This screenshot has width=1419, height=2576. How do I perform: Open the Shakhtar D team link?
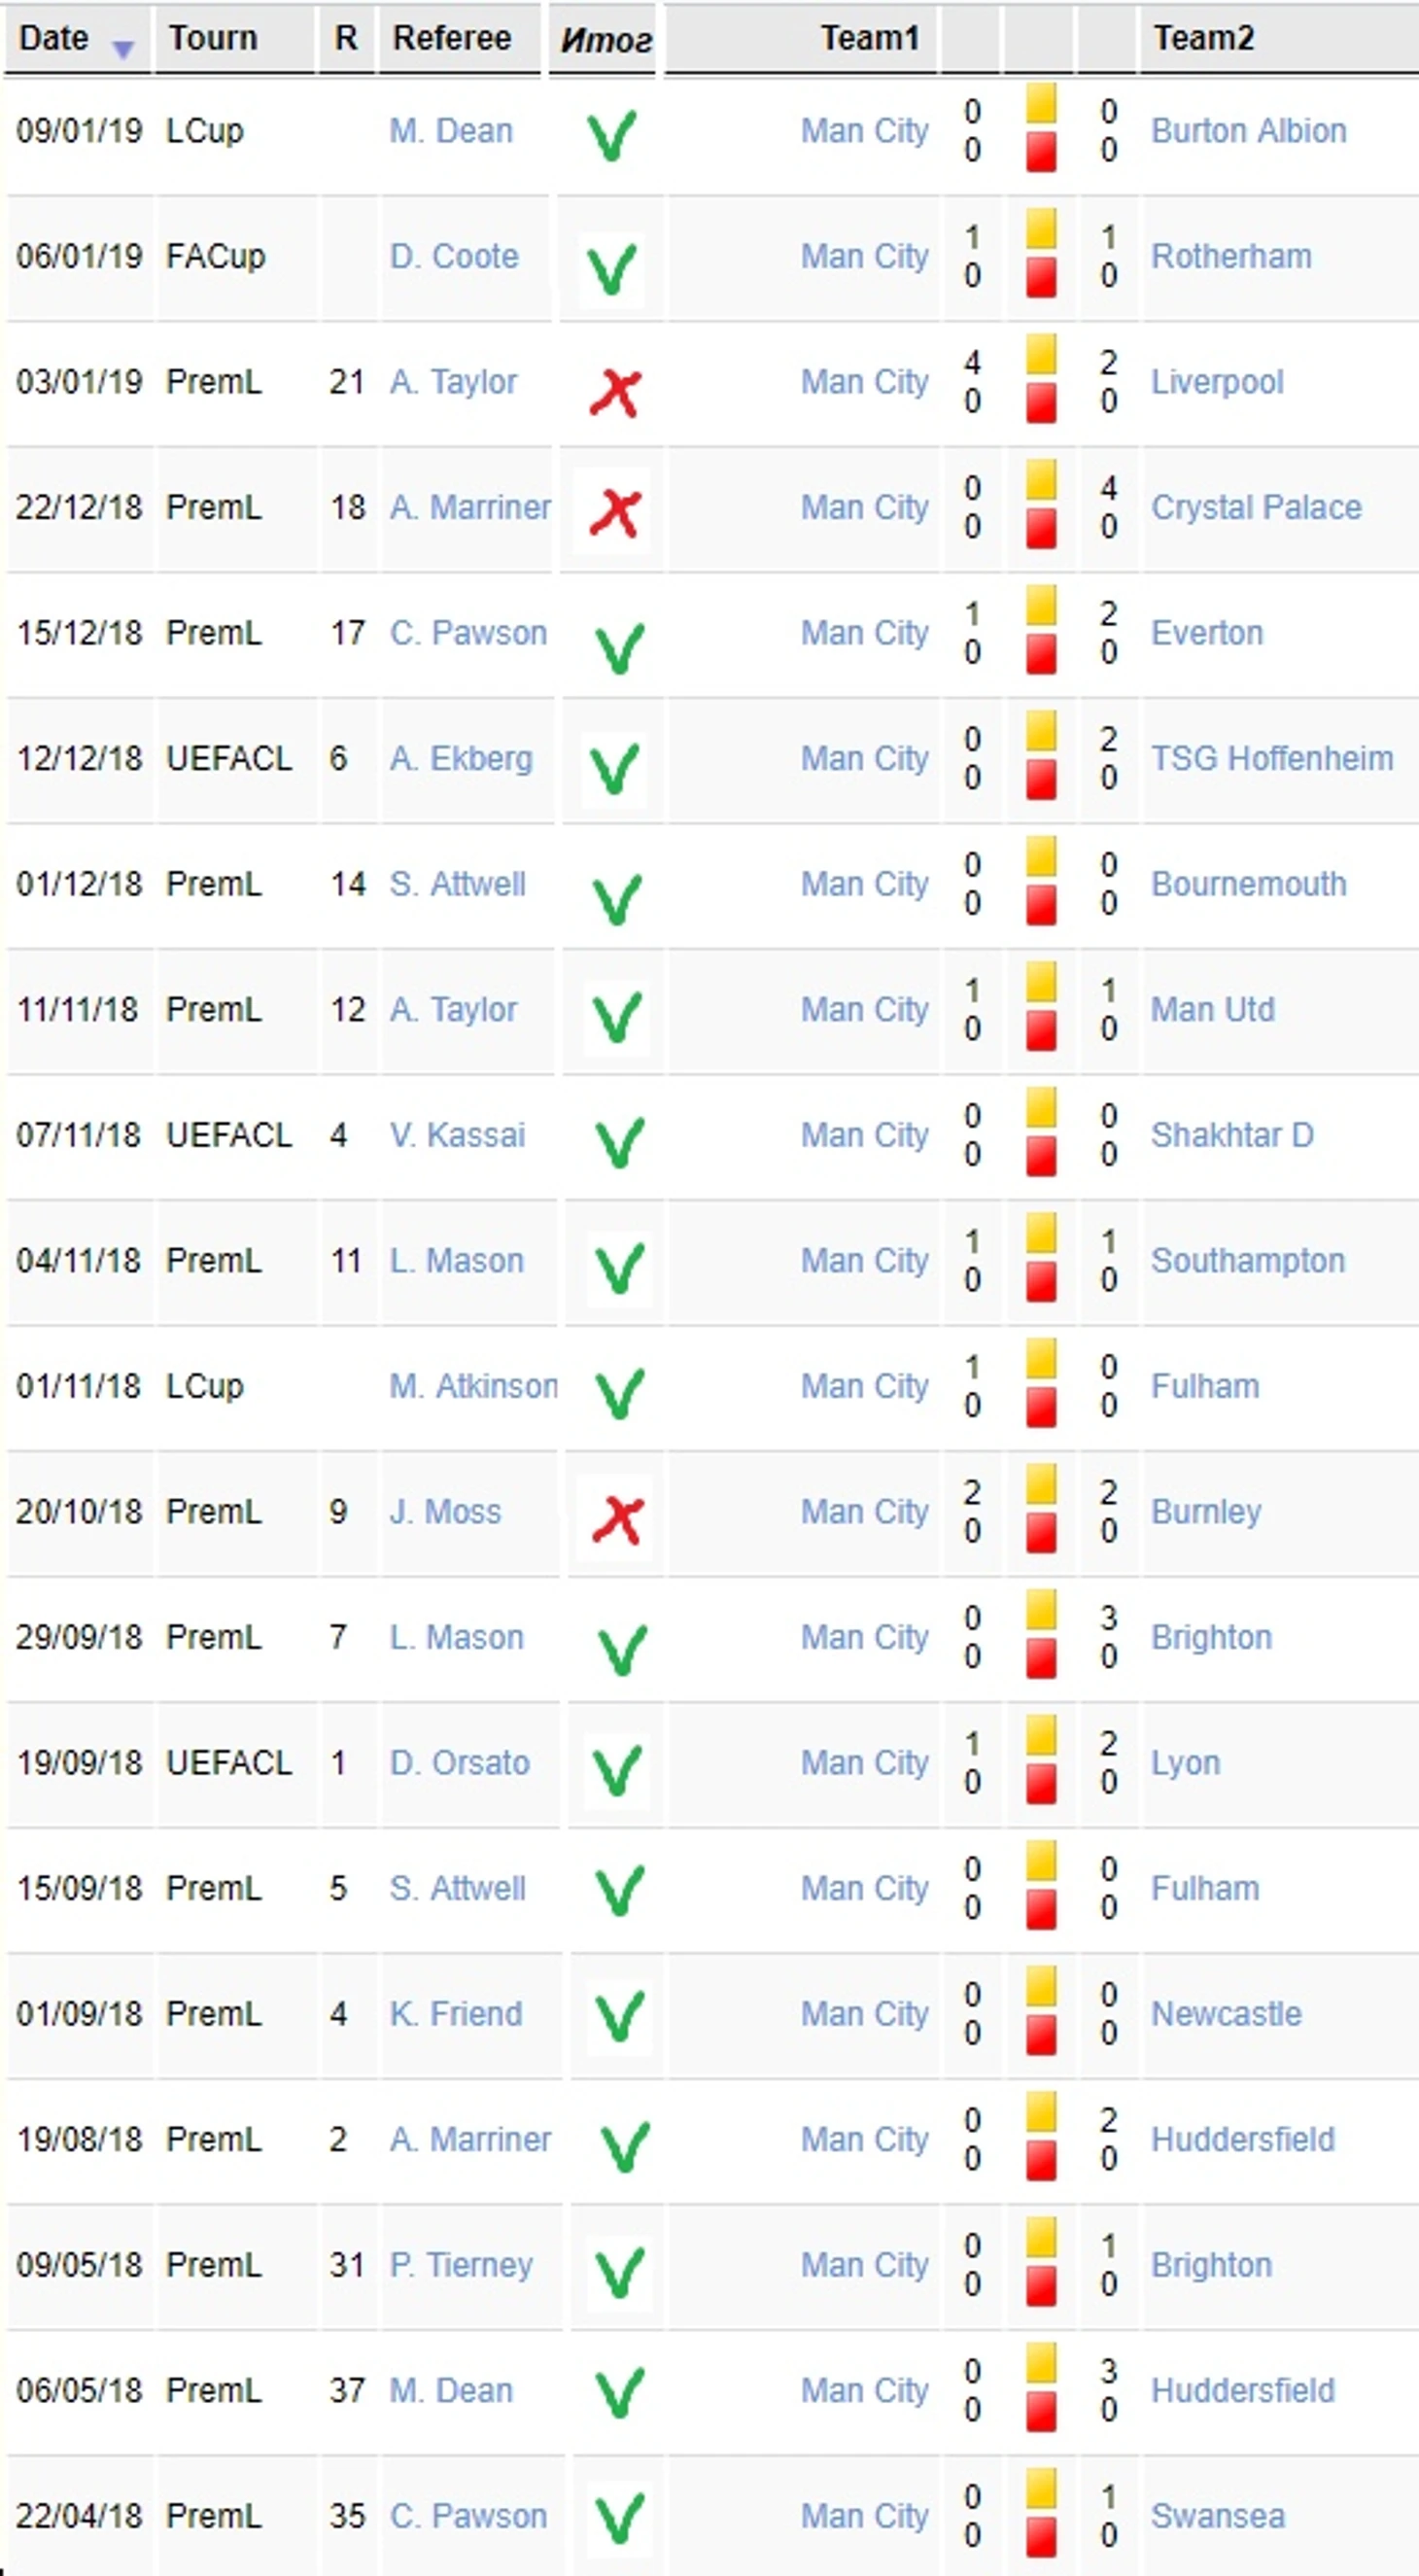click(x=1232, y=1135)
